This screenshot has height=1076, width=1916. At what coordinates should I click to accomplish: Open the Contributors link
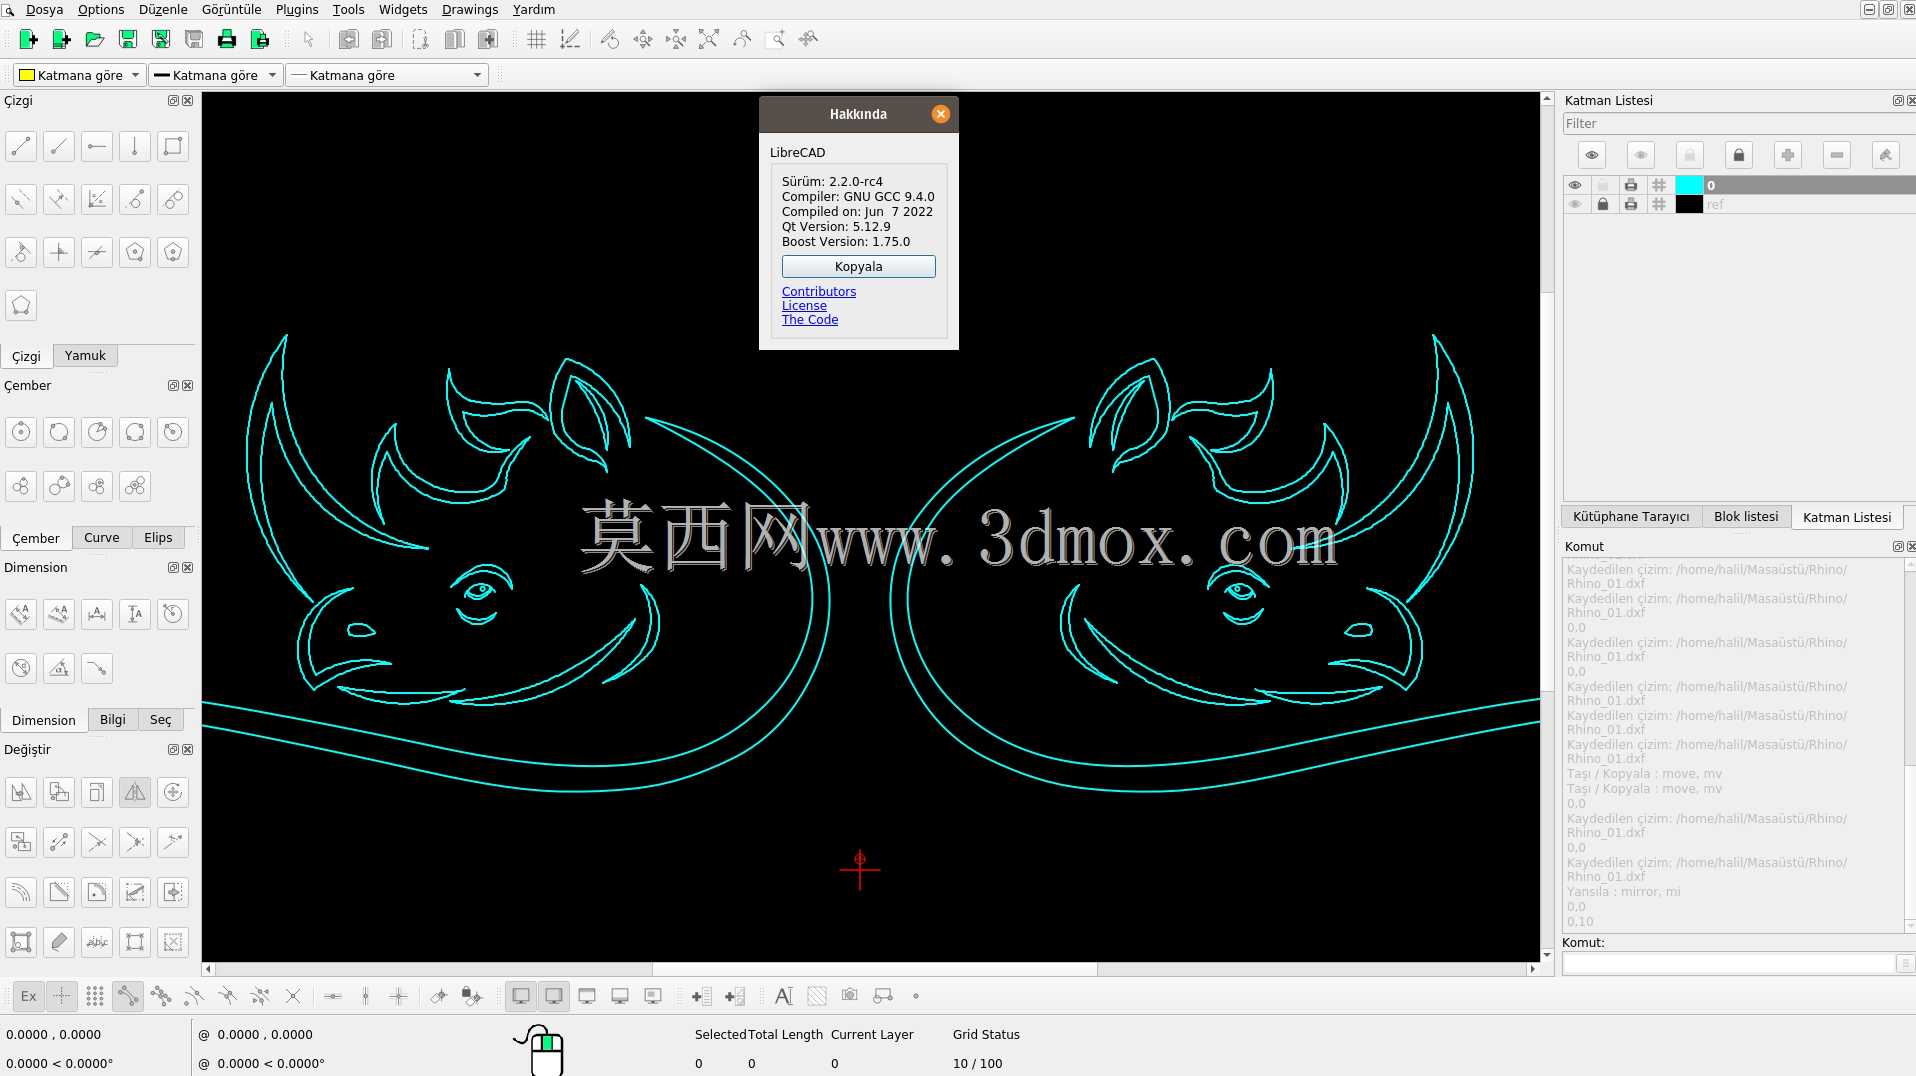click(x=819, y=291)
